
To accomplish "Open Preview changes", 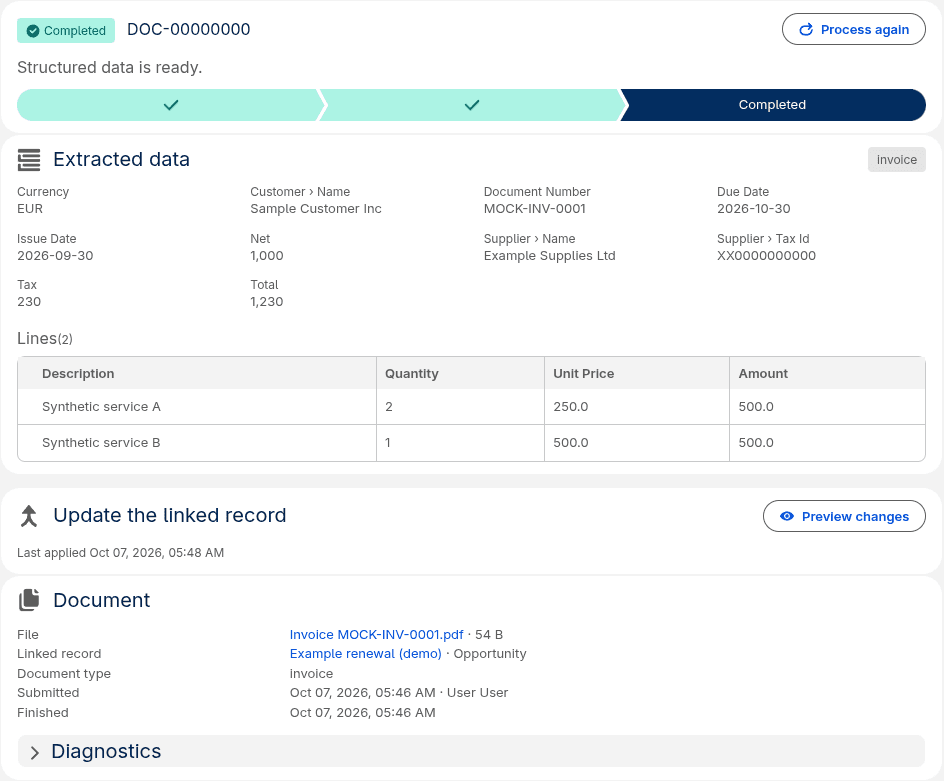I will point(844,516).
